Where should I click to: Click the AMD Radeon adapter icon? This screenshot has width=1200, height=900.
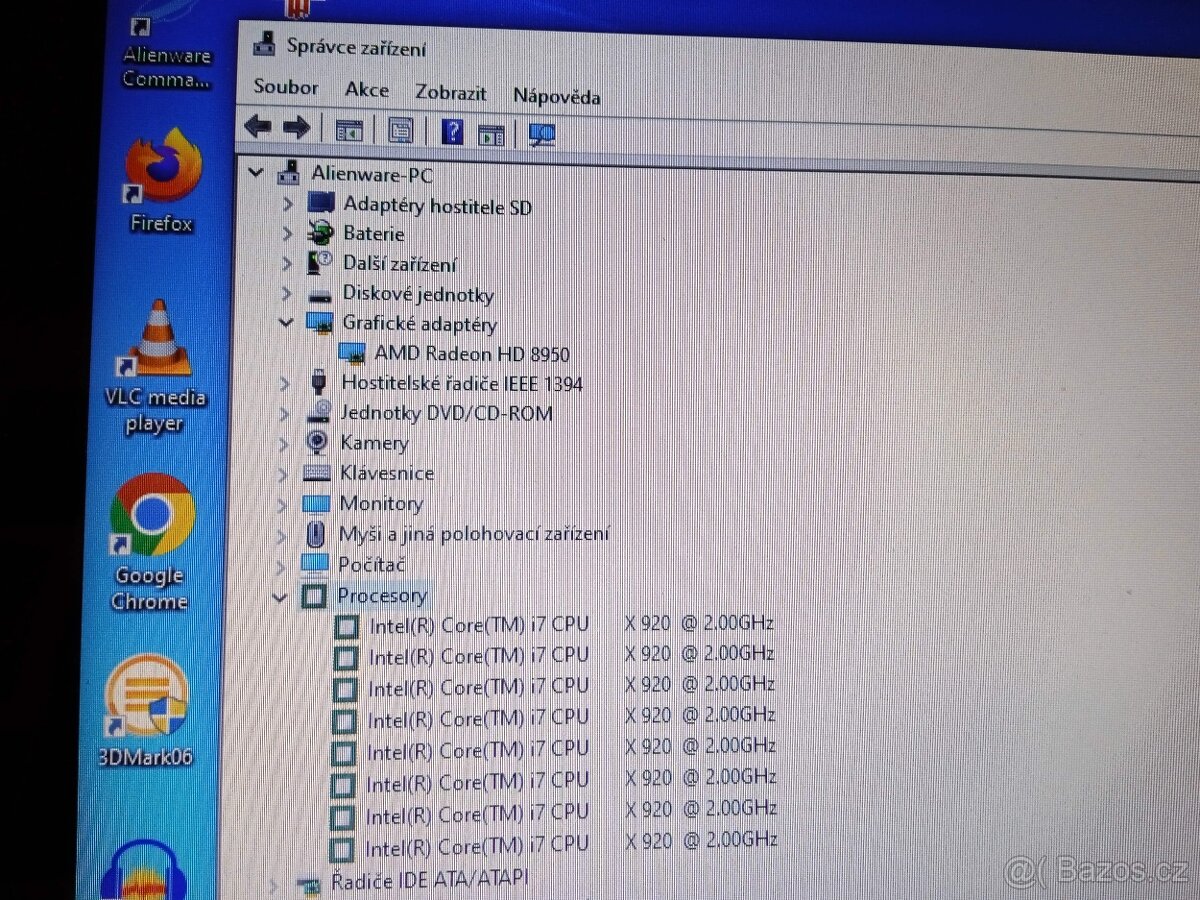[x=352, y=353]
